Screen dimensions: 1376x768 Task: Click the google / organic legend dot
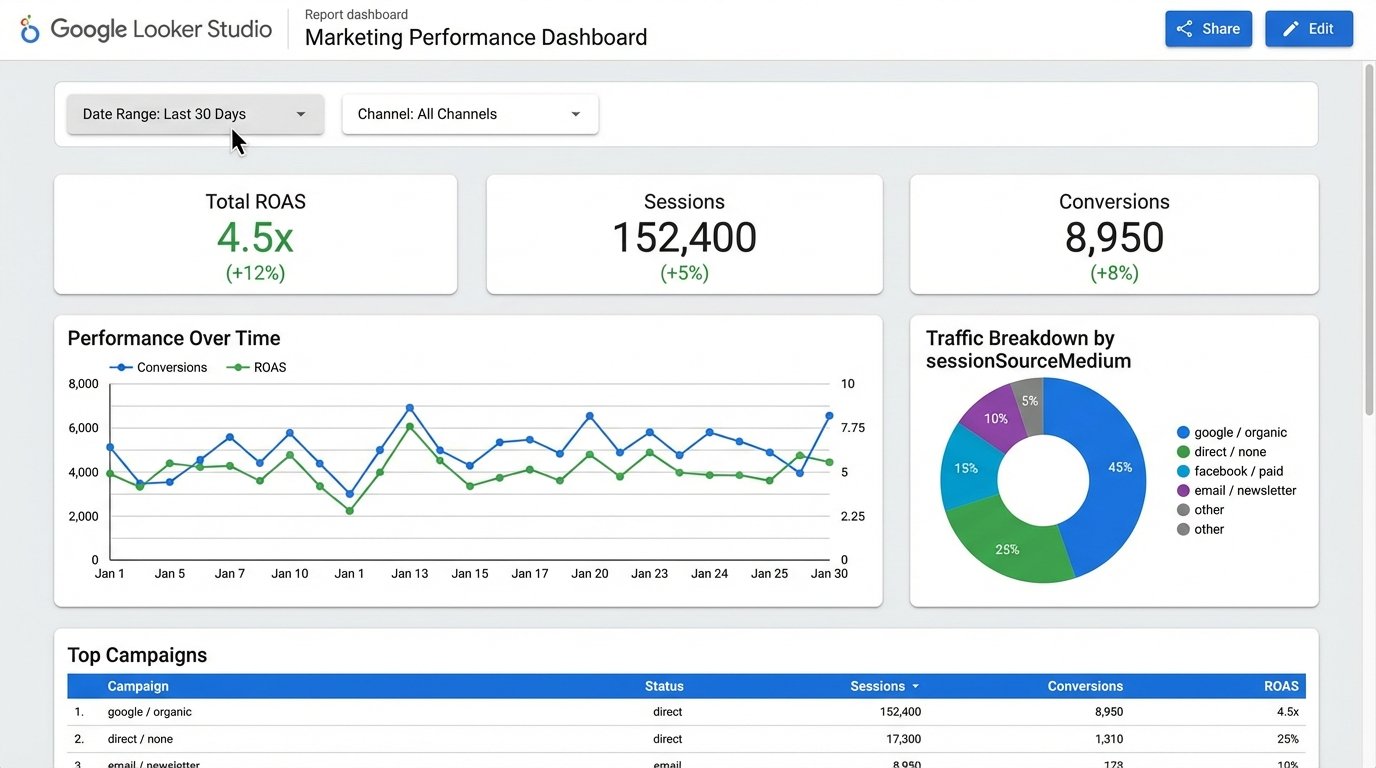click(x=1183, y=432)
